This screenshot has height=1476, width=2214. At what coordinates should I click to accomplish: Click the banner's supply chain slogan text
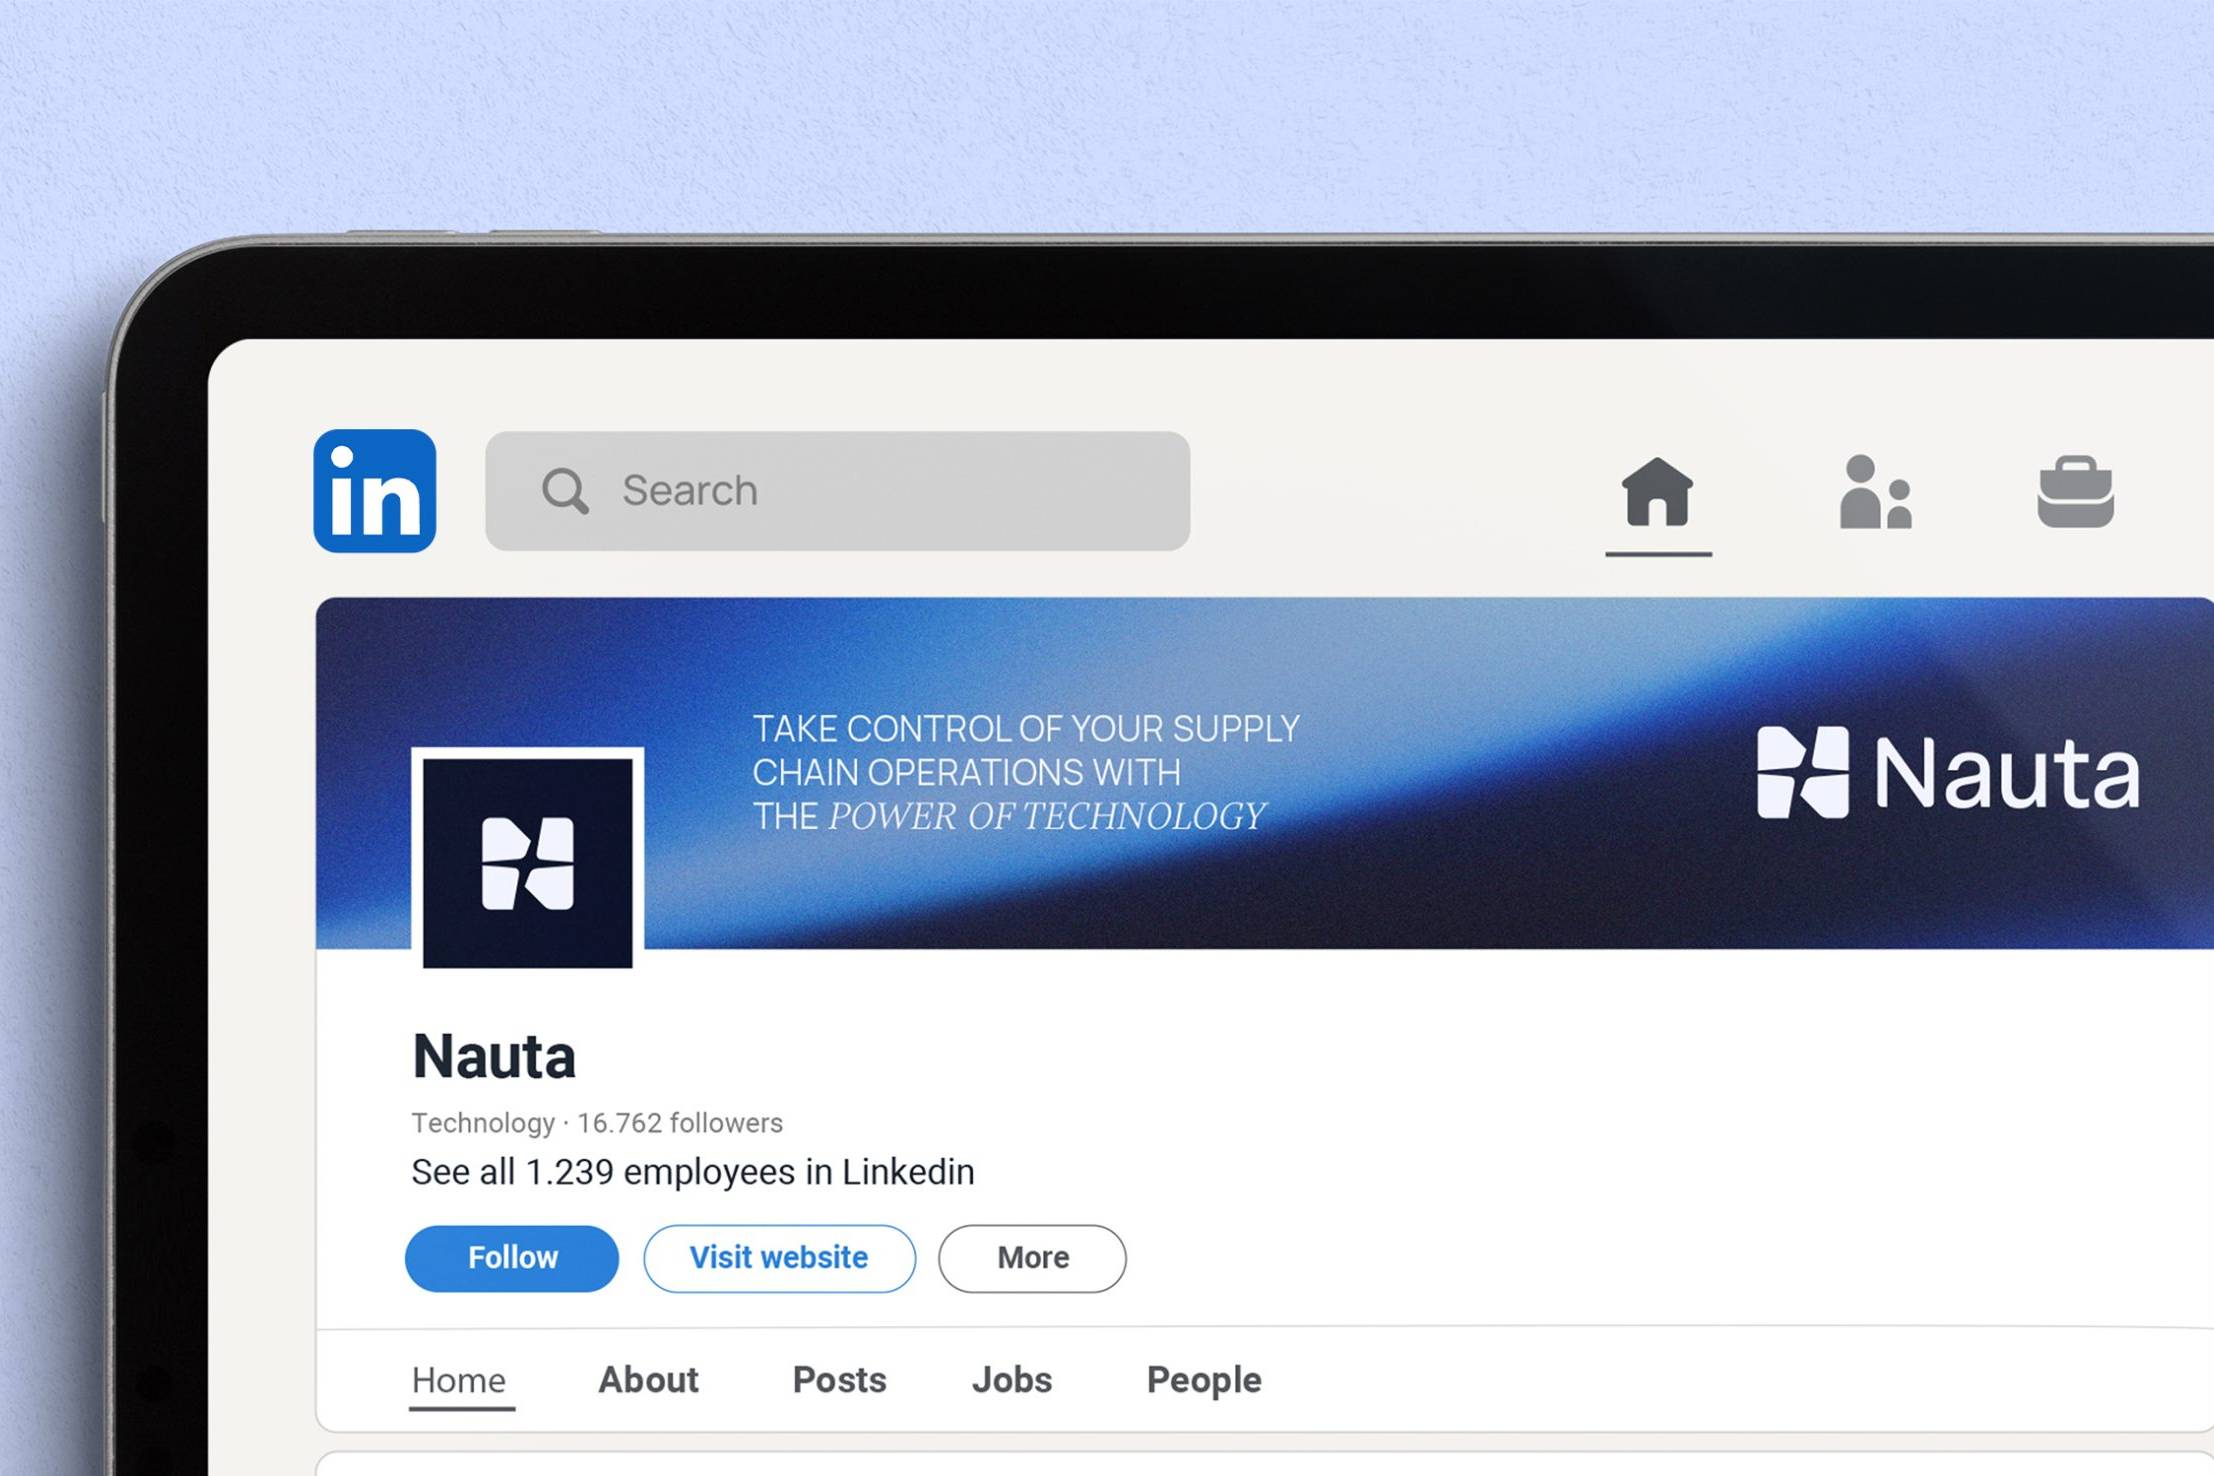pos(1026,772)
